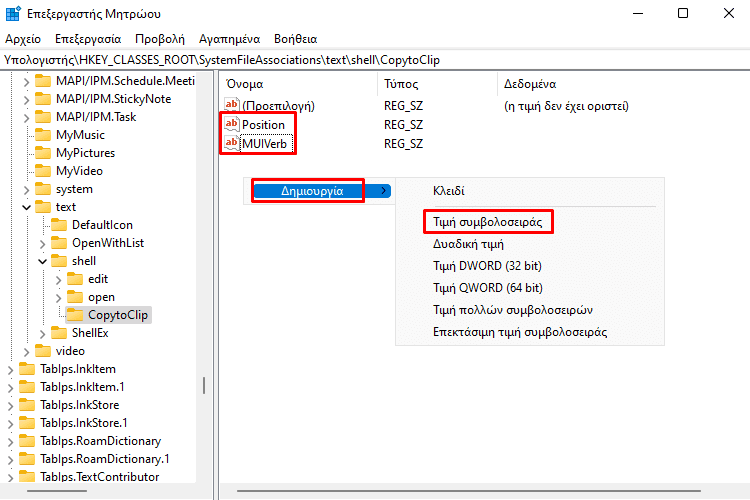Open the Προβολή menu
Viewport: 750px width, 500px height.
pos(160,39)
